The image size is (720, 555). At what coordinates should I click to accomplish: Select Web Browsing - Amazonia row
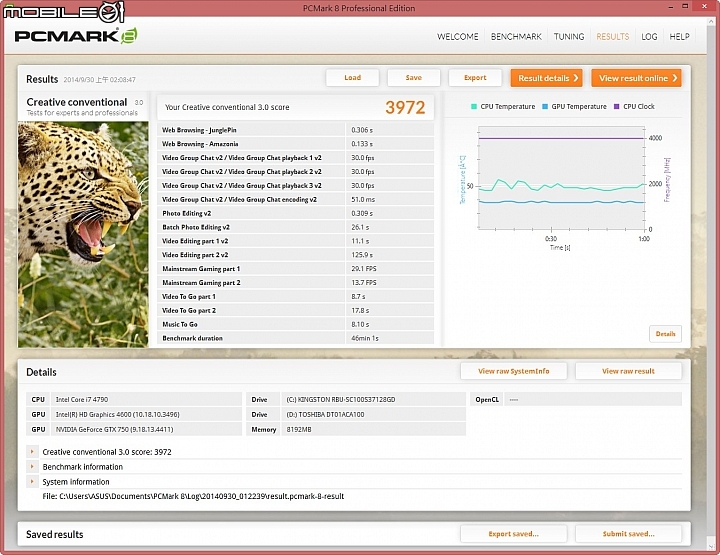(x=295, y=144)
